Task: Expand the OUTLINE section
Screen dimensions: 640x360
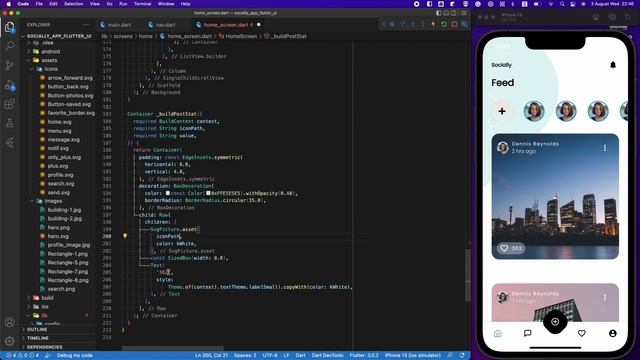Action: pyautogui.click(x=37, y=329)
